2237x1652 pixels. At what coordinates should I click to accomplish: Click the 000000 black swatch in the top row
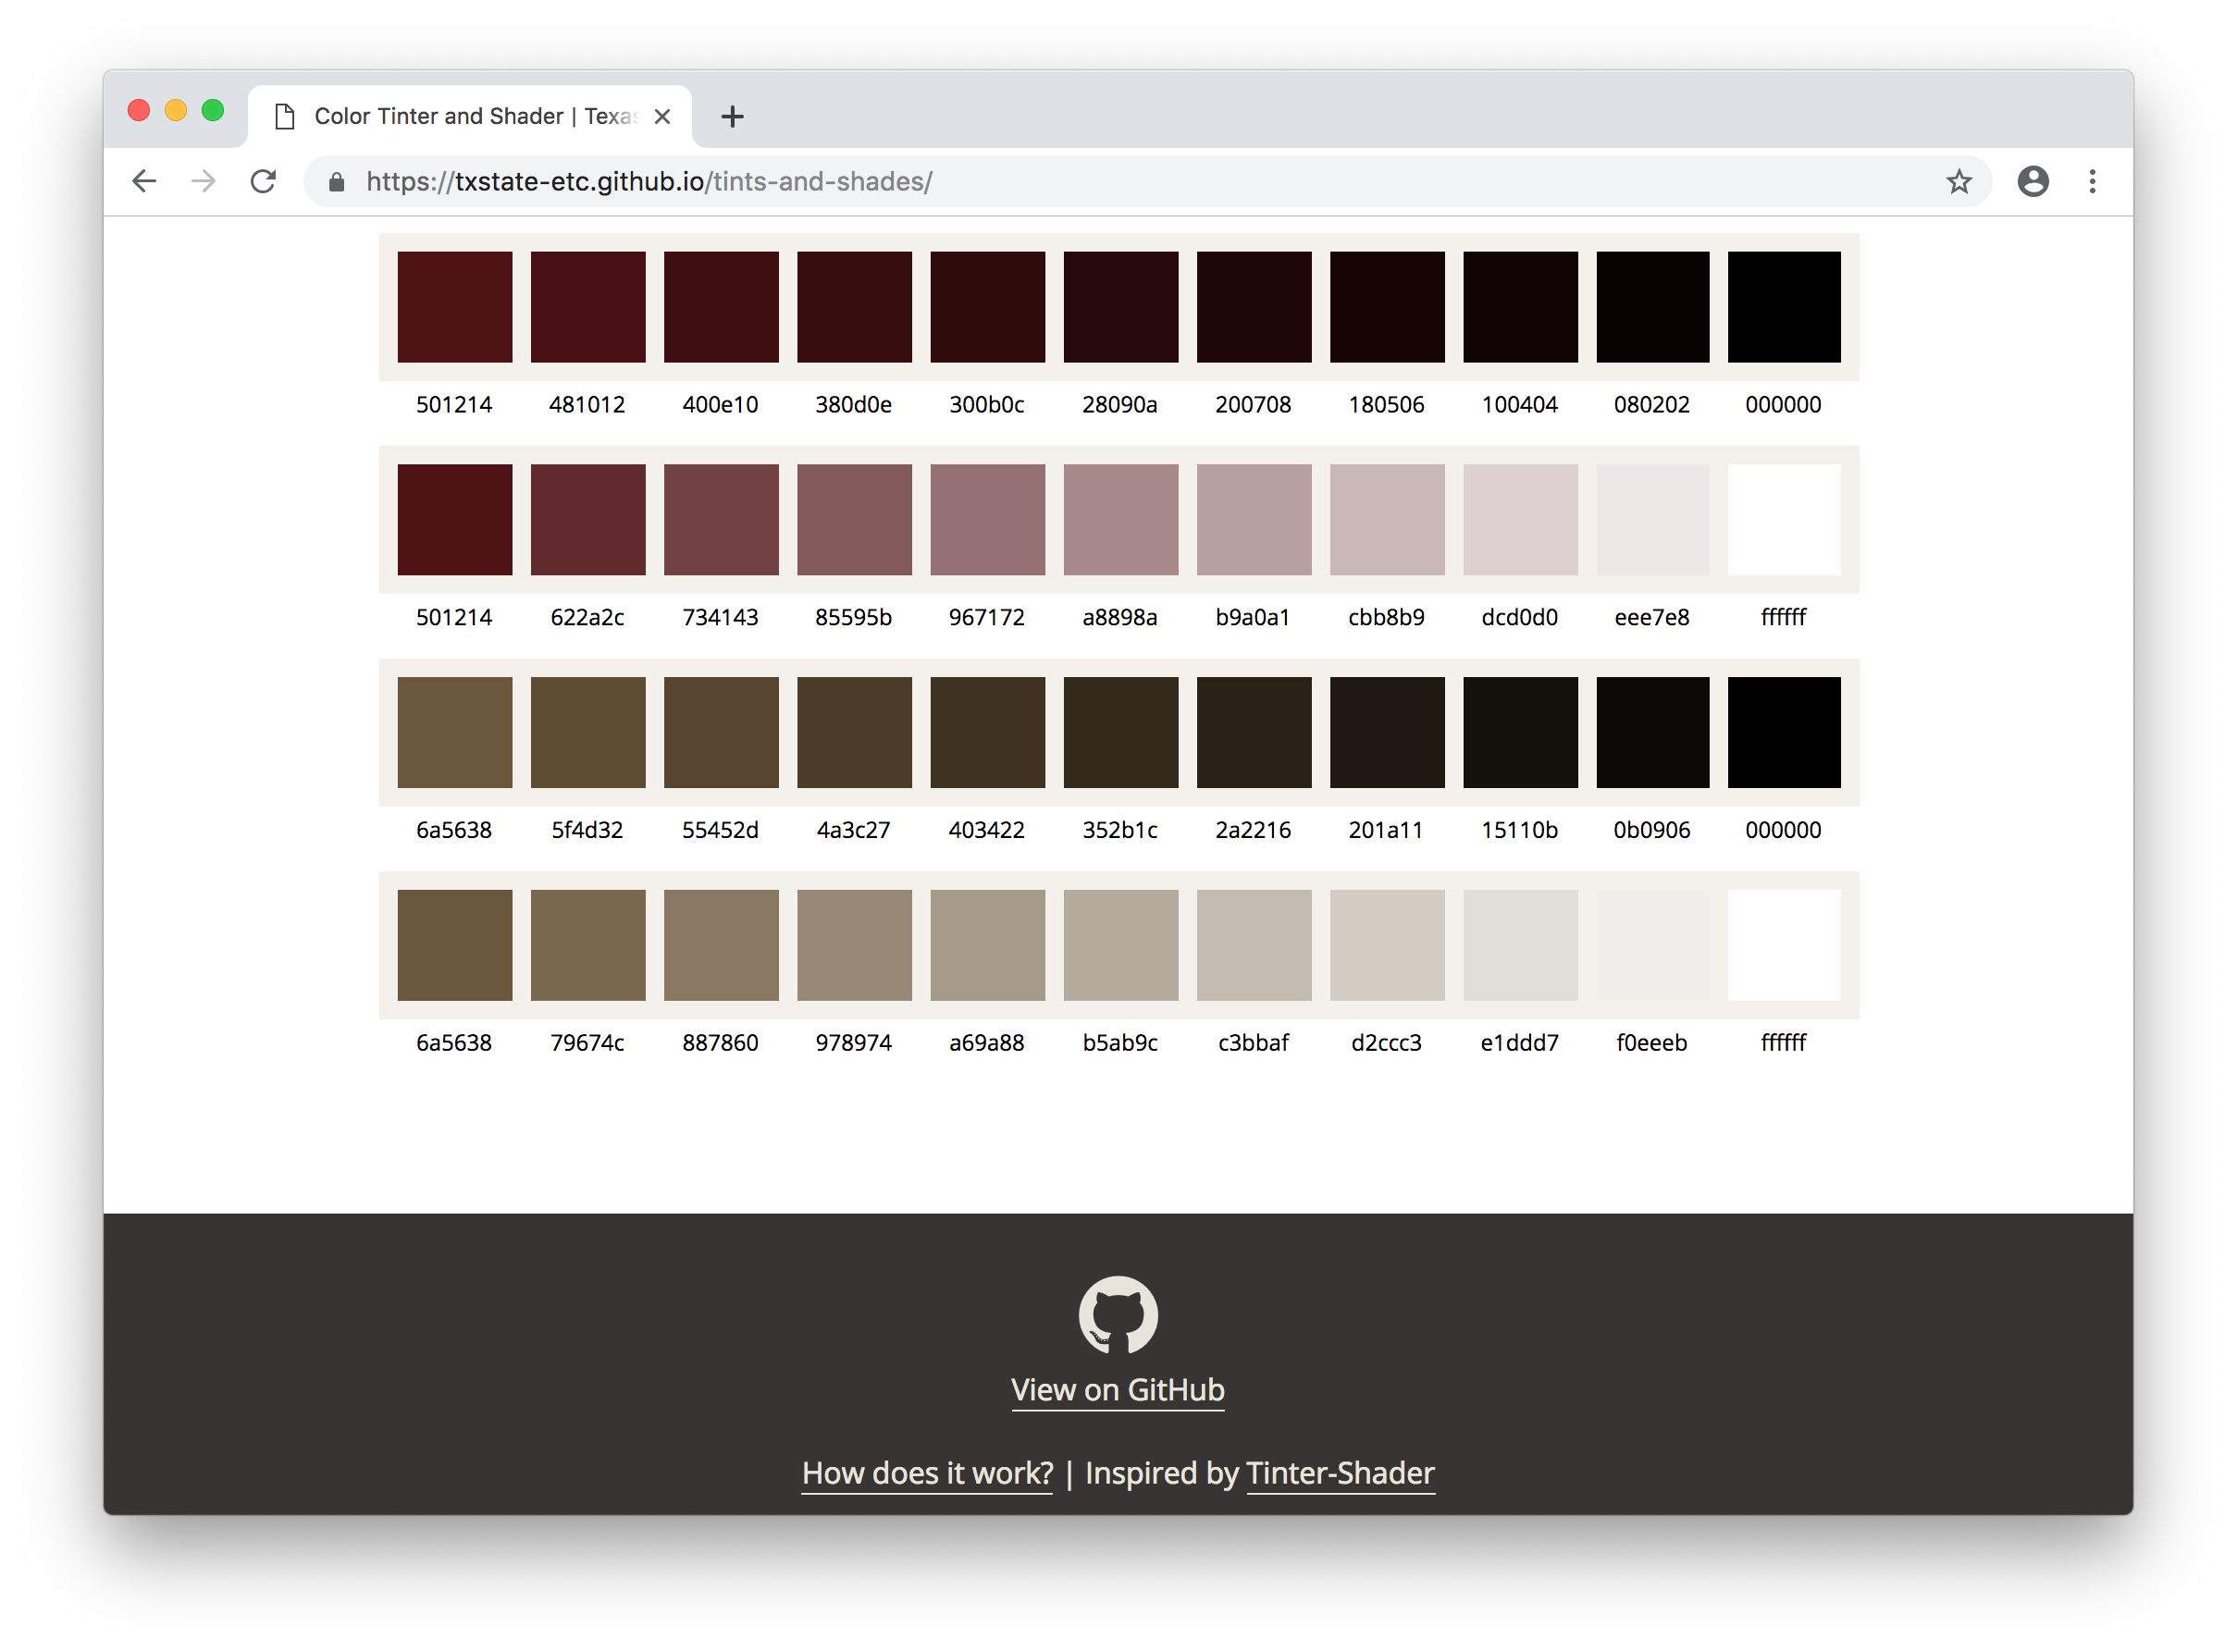point(1784,306)
